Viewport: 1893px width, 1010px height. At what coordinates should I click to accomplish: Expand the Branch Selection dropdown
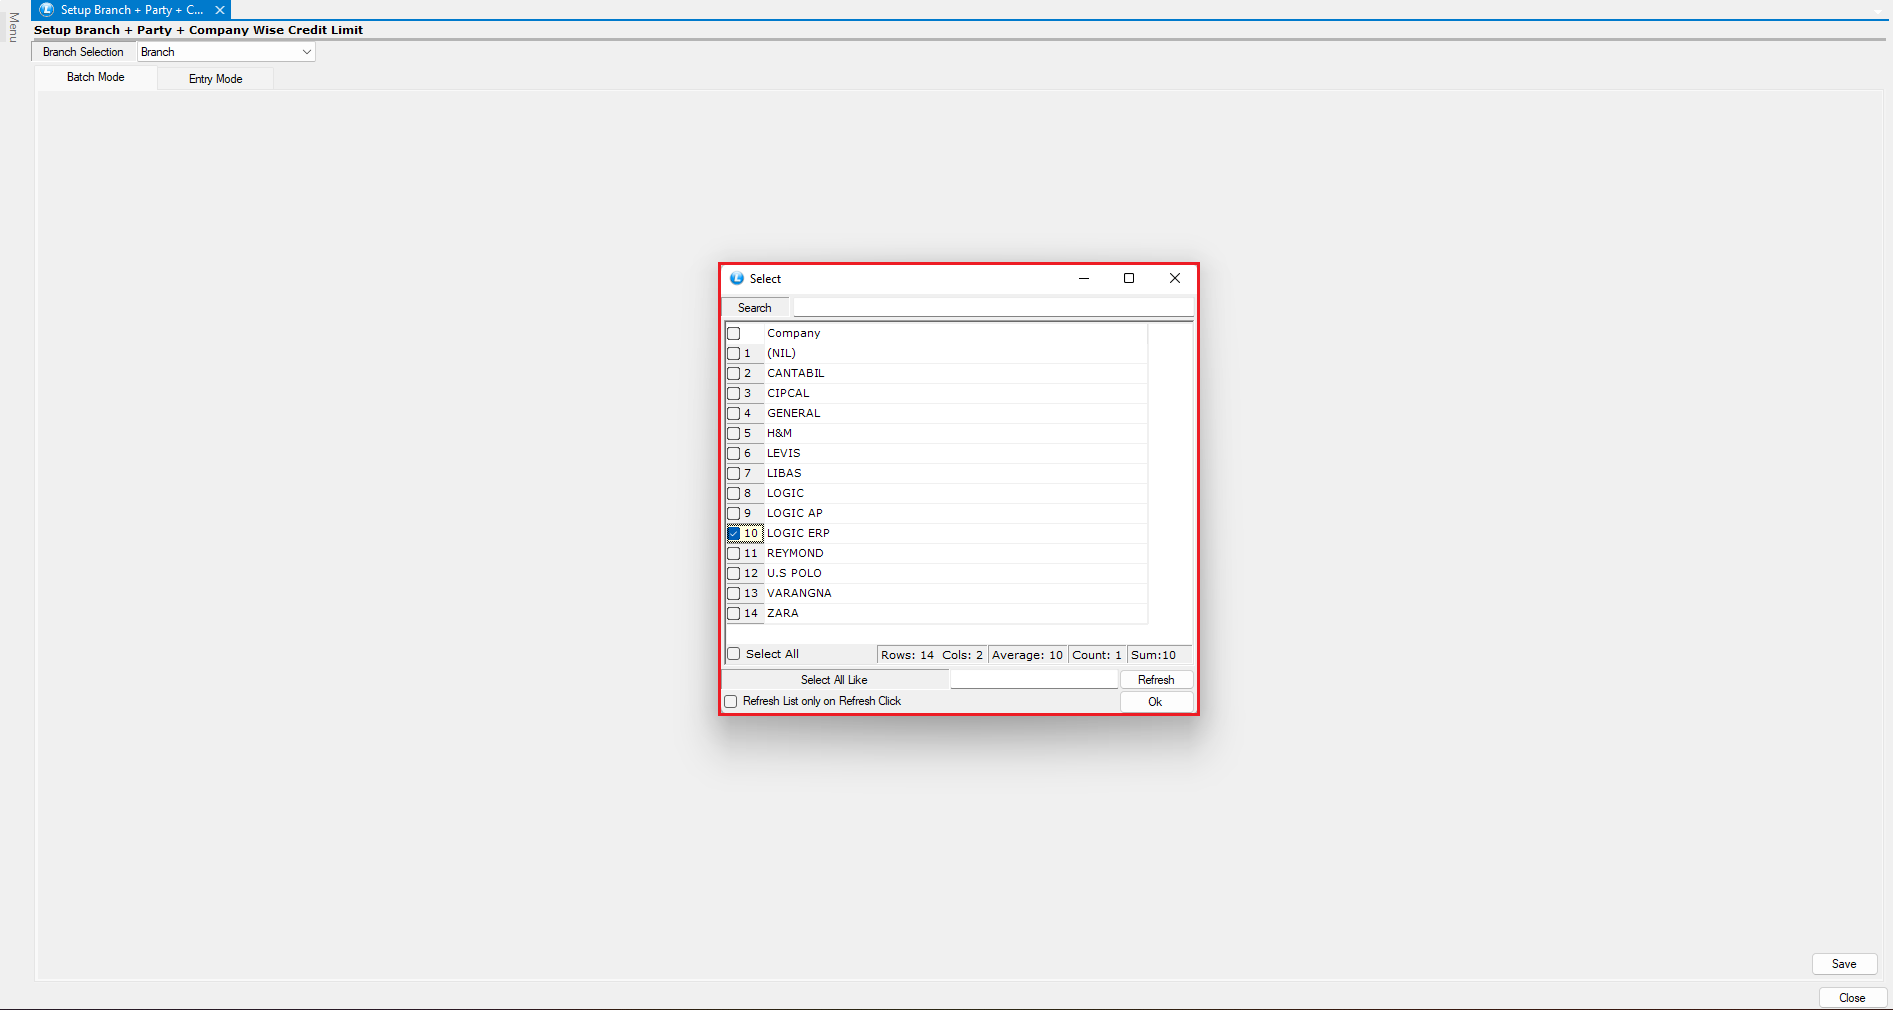[x=306, y=52]
